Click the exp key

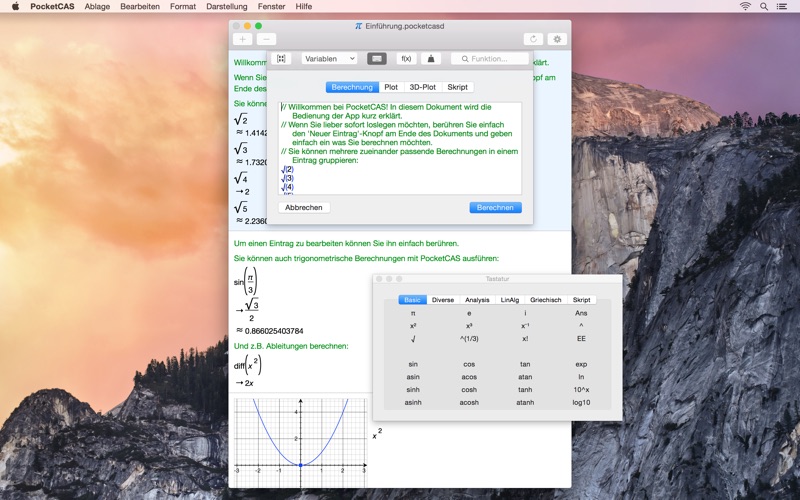pyautogui.click(x=581, y=364)
